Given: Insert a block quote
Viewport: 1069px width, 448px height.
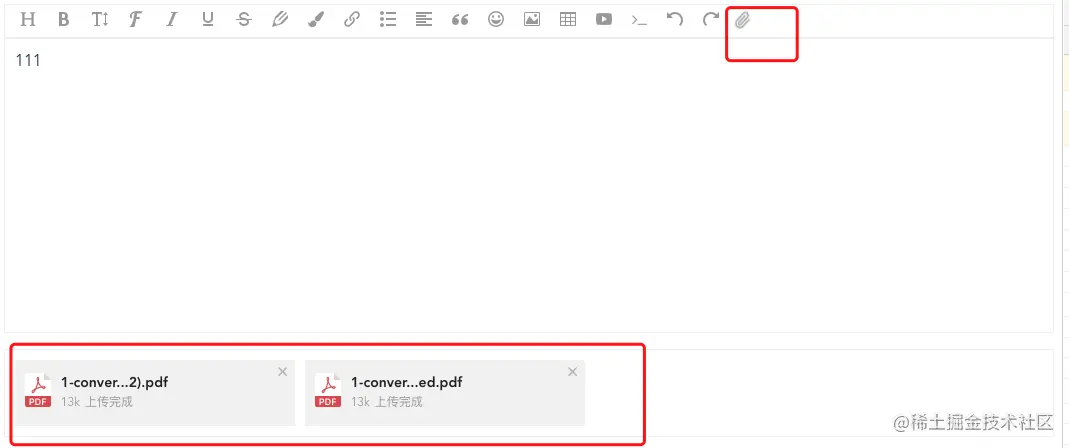Looking at the screenshot, I should point(460,20).
